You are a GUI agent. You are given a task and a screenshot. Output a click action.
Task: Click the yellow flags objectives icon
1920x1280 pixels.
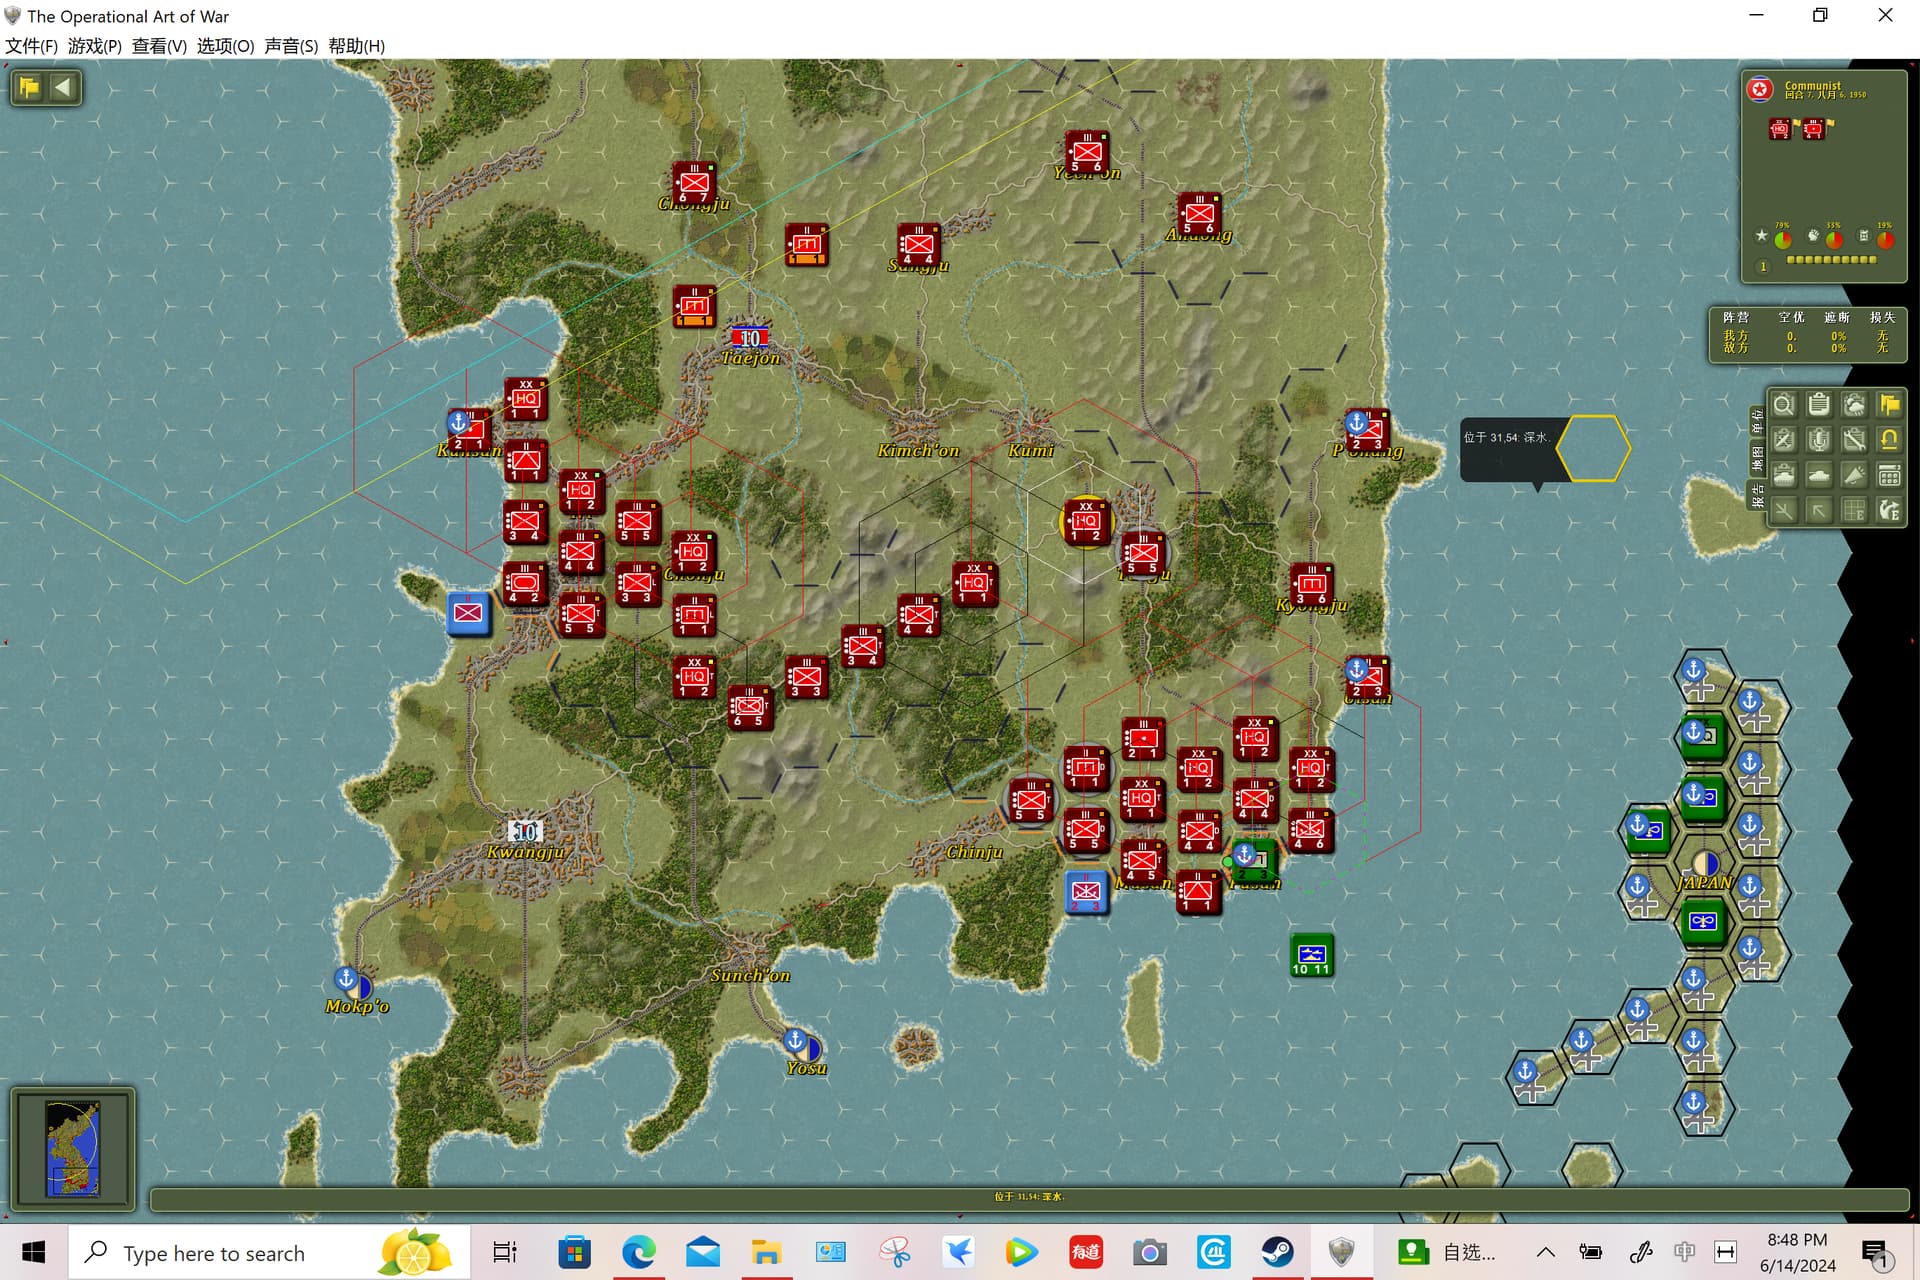click(1889, 405)
